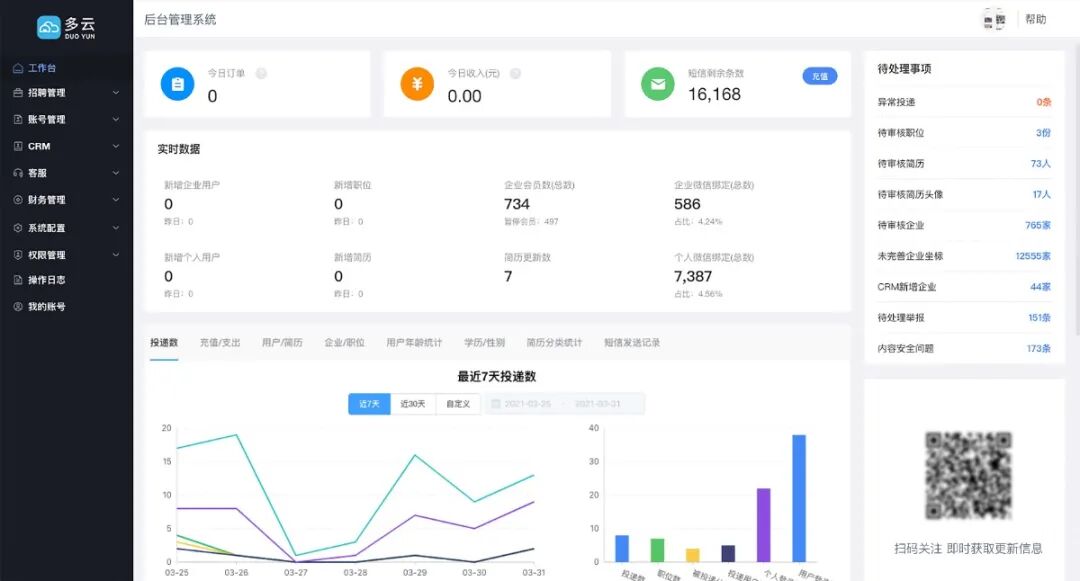
Task: Enable the 自定义 custom range option
Action: [458, 404]
